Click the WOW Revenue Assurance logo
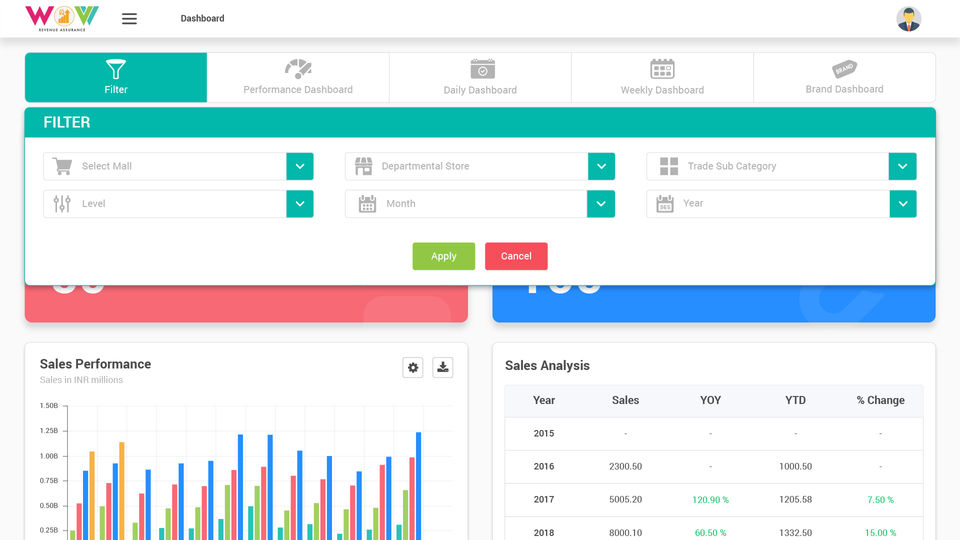 pos(62,18)
